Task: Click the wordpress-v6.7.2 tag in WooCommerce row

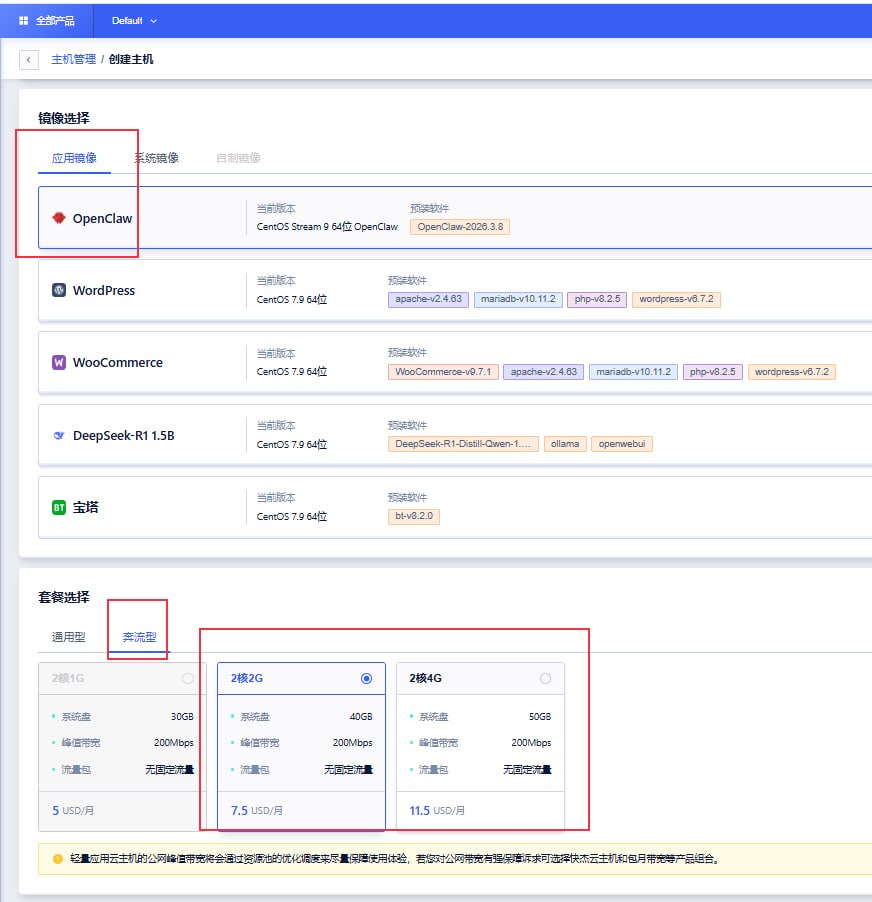Action: [791, 372]
